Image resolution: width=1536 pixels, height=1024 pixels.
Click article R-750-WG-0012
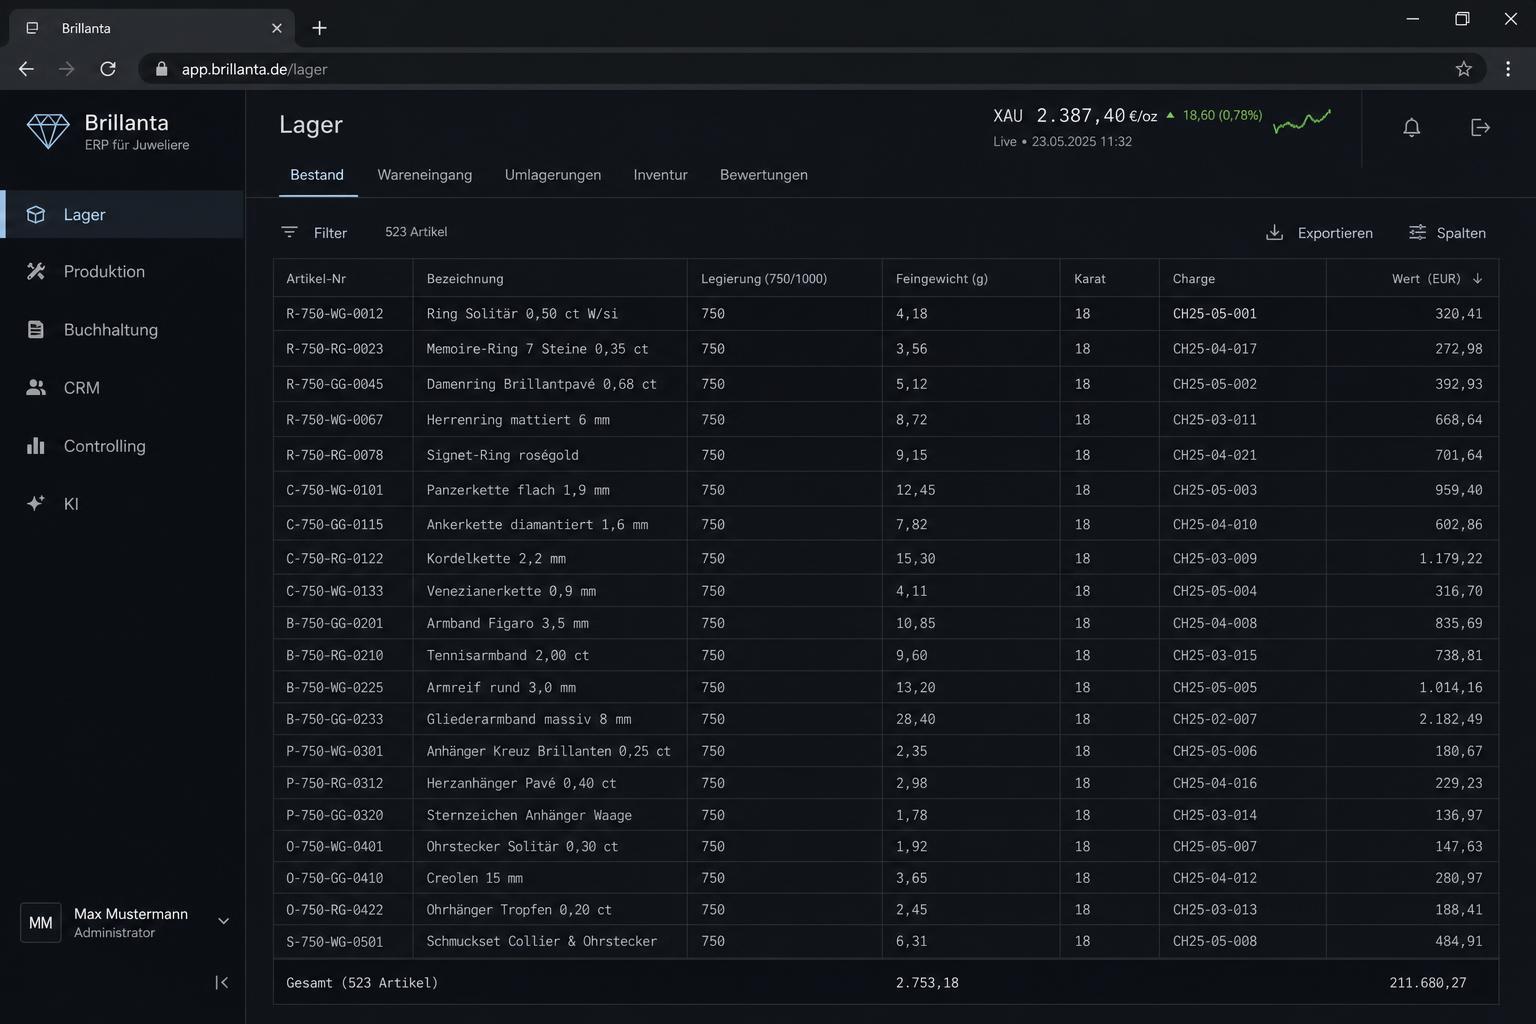pyautogui.click(x=334, y=313)
